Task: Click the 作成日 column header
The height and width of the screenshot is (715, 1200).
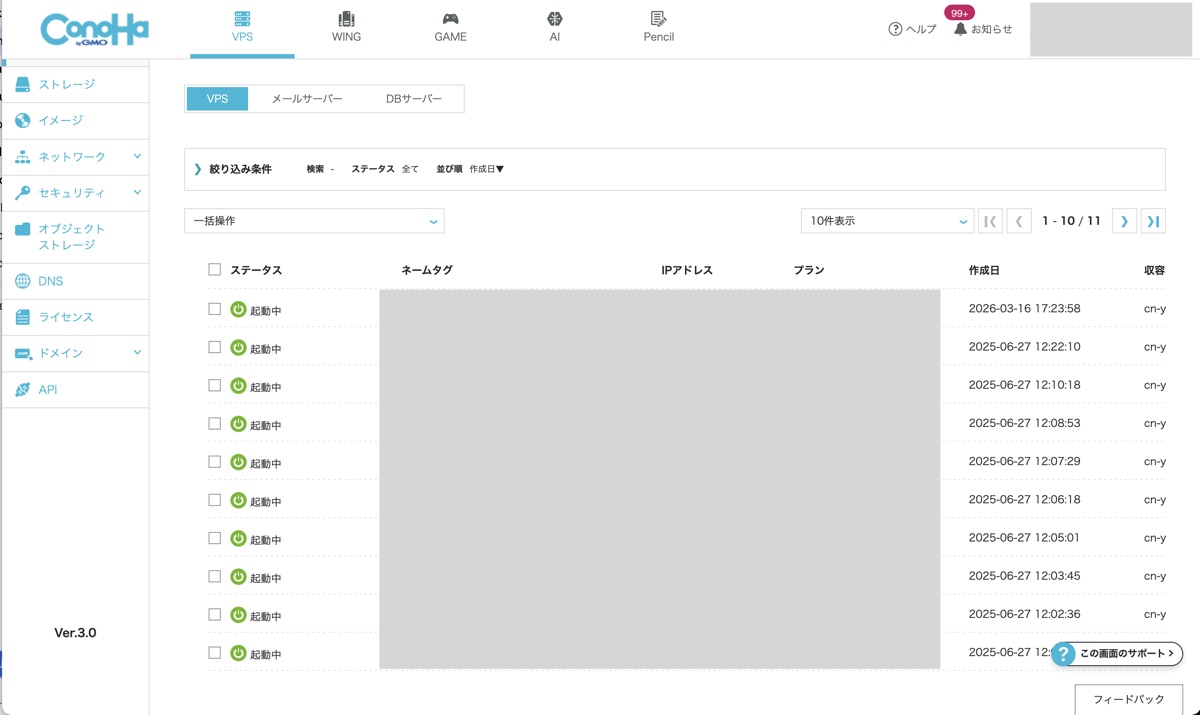Action: (x=984, y=270)
